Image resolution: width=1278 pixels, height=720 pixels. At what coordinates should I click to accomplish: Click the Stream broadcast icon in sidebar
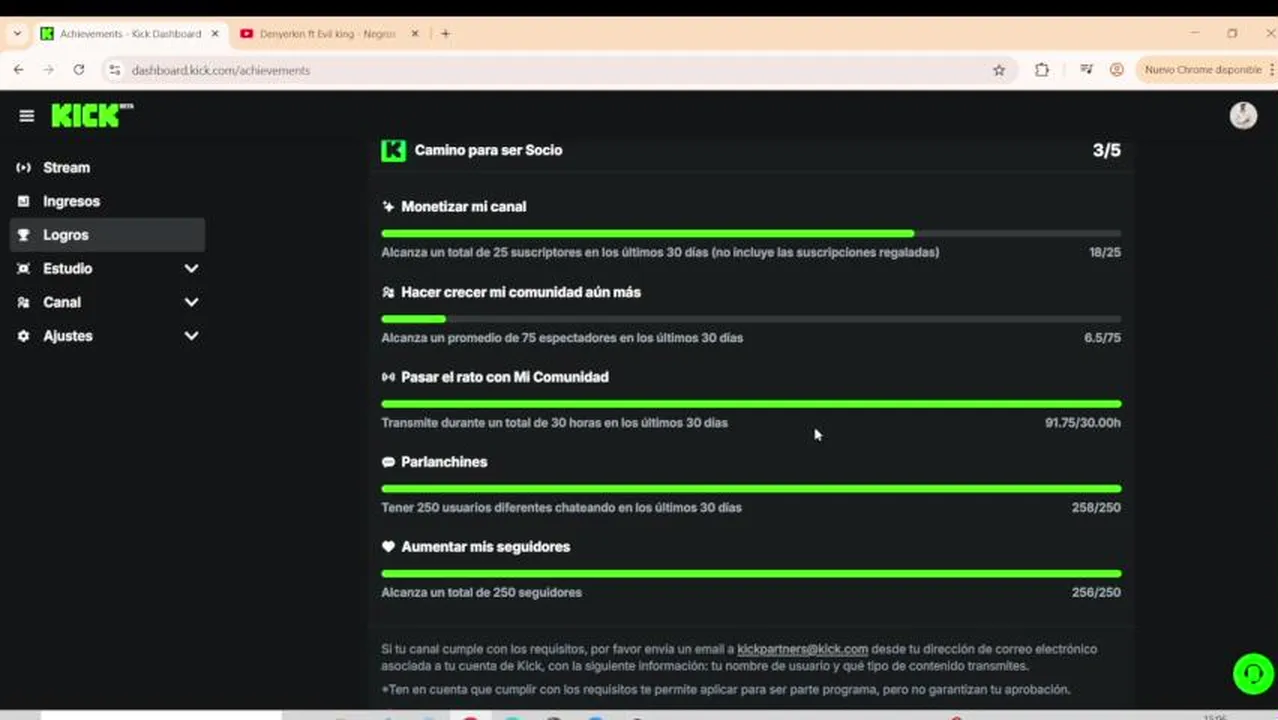(24, 168)
